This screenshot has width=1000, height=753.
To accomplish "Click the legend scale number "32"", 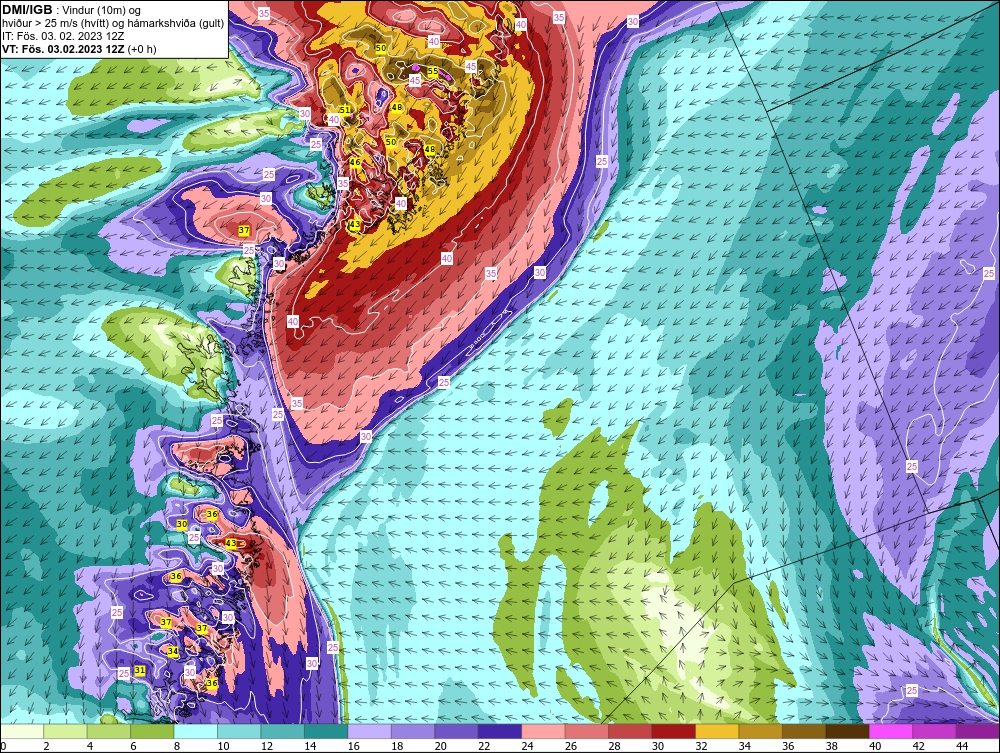I will coord(702,746).
